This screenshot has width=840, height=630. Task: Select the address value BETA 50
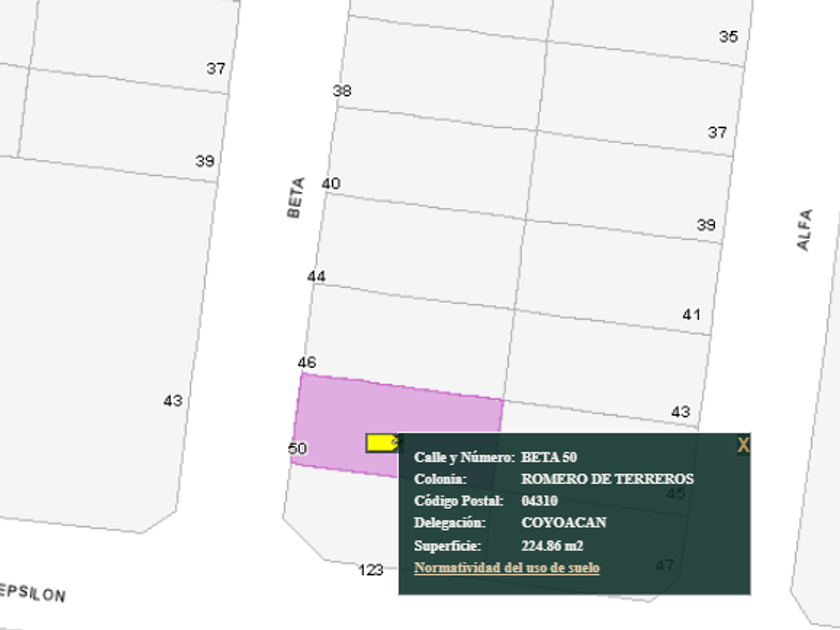pyautogui.click(x=549, y=457)
